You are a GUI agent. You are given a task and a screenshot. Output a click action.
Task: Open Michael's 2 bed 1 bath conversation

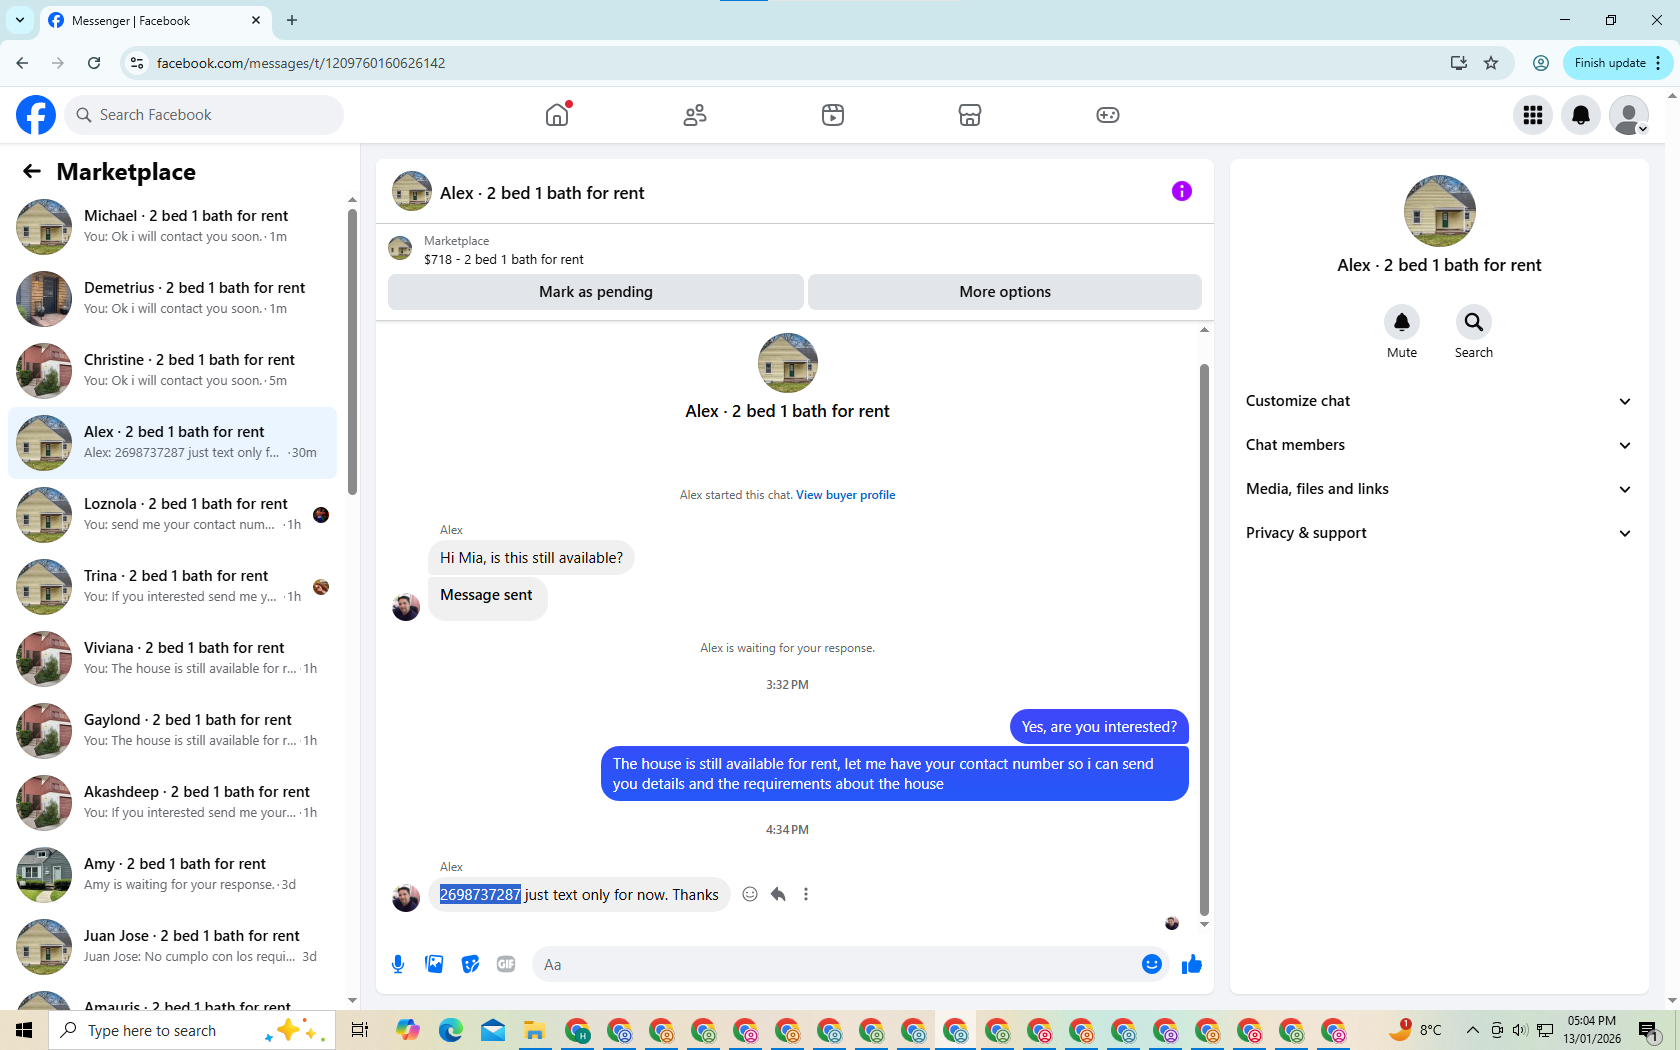point(172,227)
